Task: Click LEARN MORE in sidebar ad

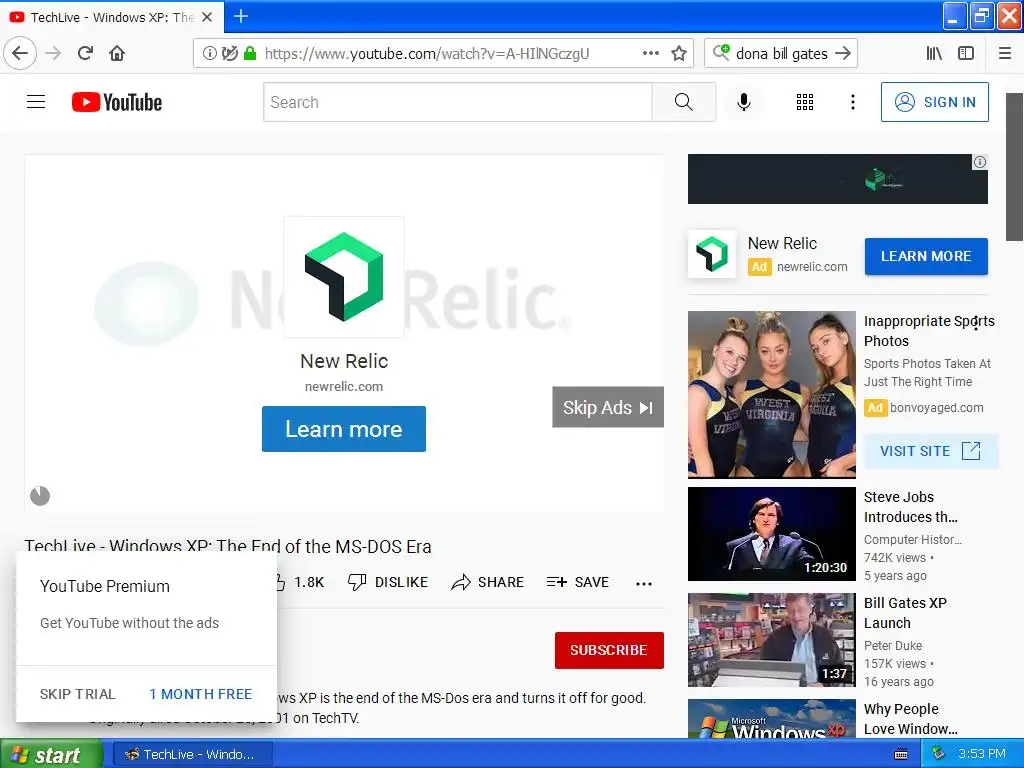Action: tap(926, 257)
